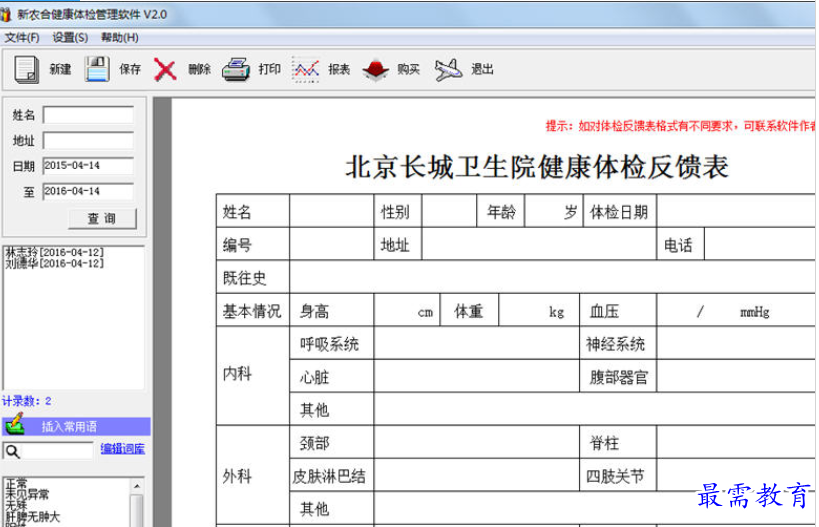Delete record using the red X icon
819x527 pixels.
click(x=165, y=69)
